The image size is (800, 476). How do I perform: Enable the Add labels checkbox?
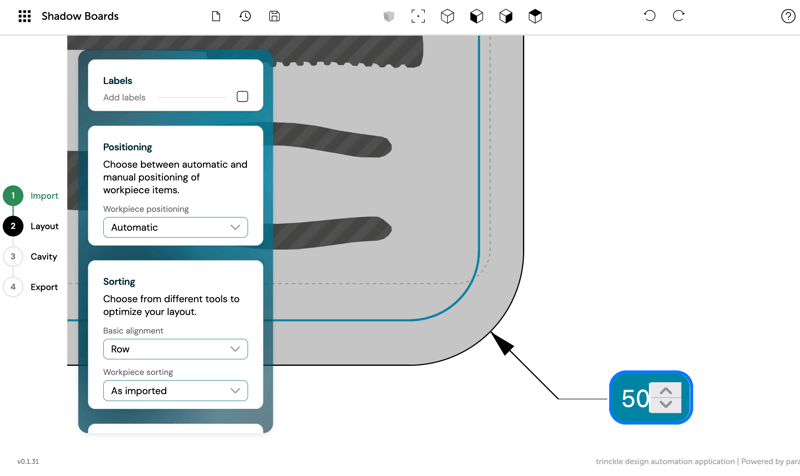242,96
